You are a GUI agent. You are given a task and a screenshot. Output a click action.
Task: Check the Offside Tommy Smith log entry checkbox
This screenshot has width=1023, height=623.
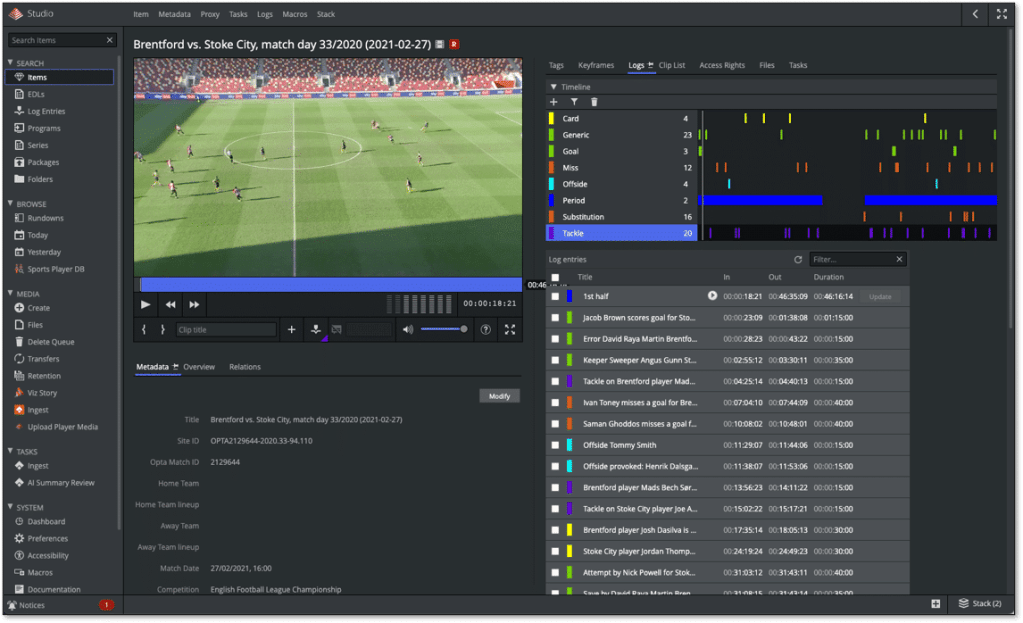pos(556,444)
